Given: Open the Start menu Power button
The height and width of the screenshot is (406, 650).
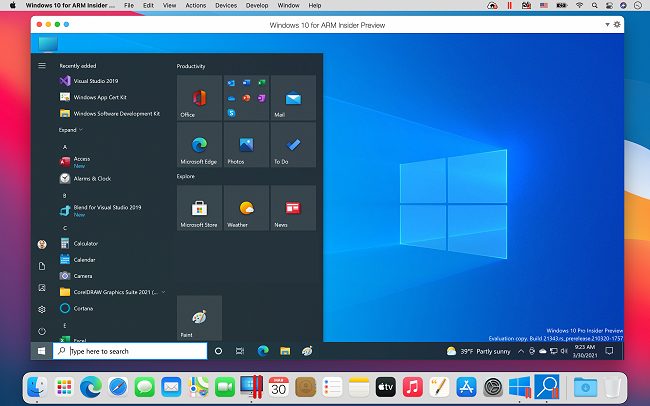Looking at the screenshot, I should pos(42,331).
